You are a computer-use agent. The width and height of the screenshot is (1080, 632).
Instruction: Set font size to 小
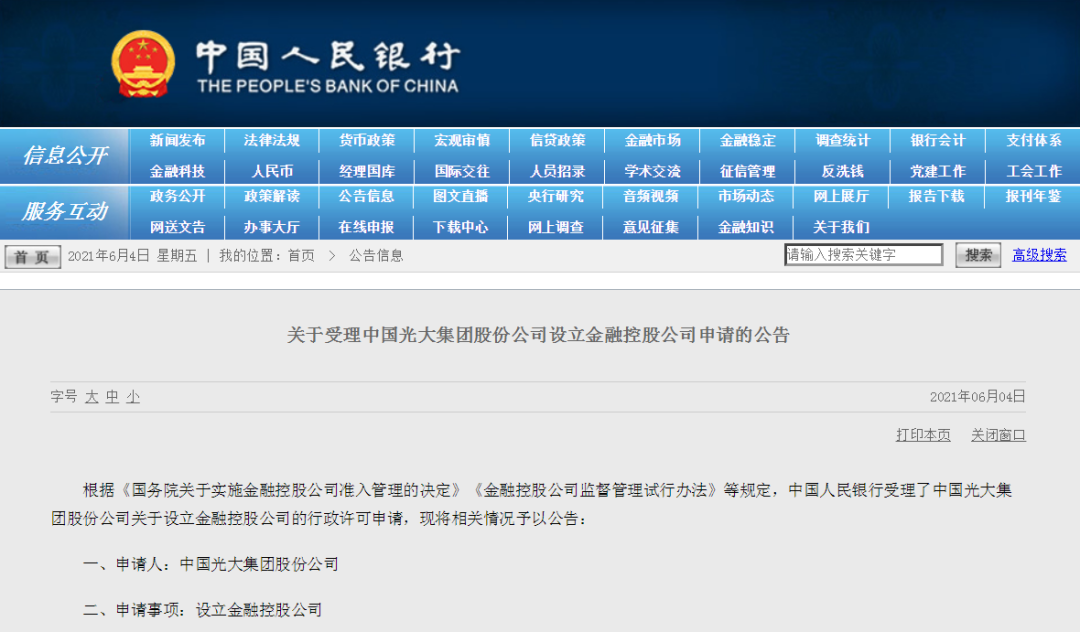pos(133,397)
